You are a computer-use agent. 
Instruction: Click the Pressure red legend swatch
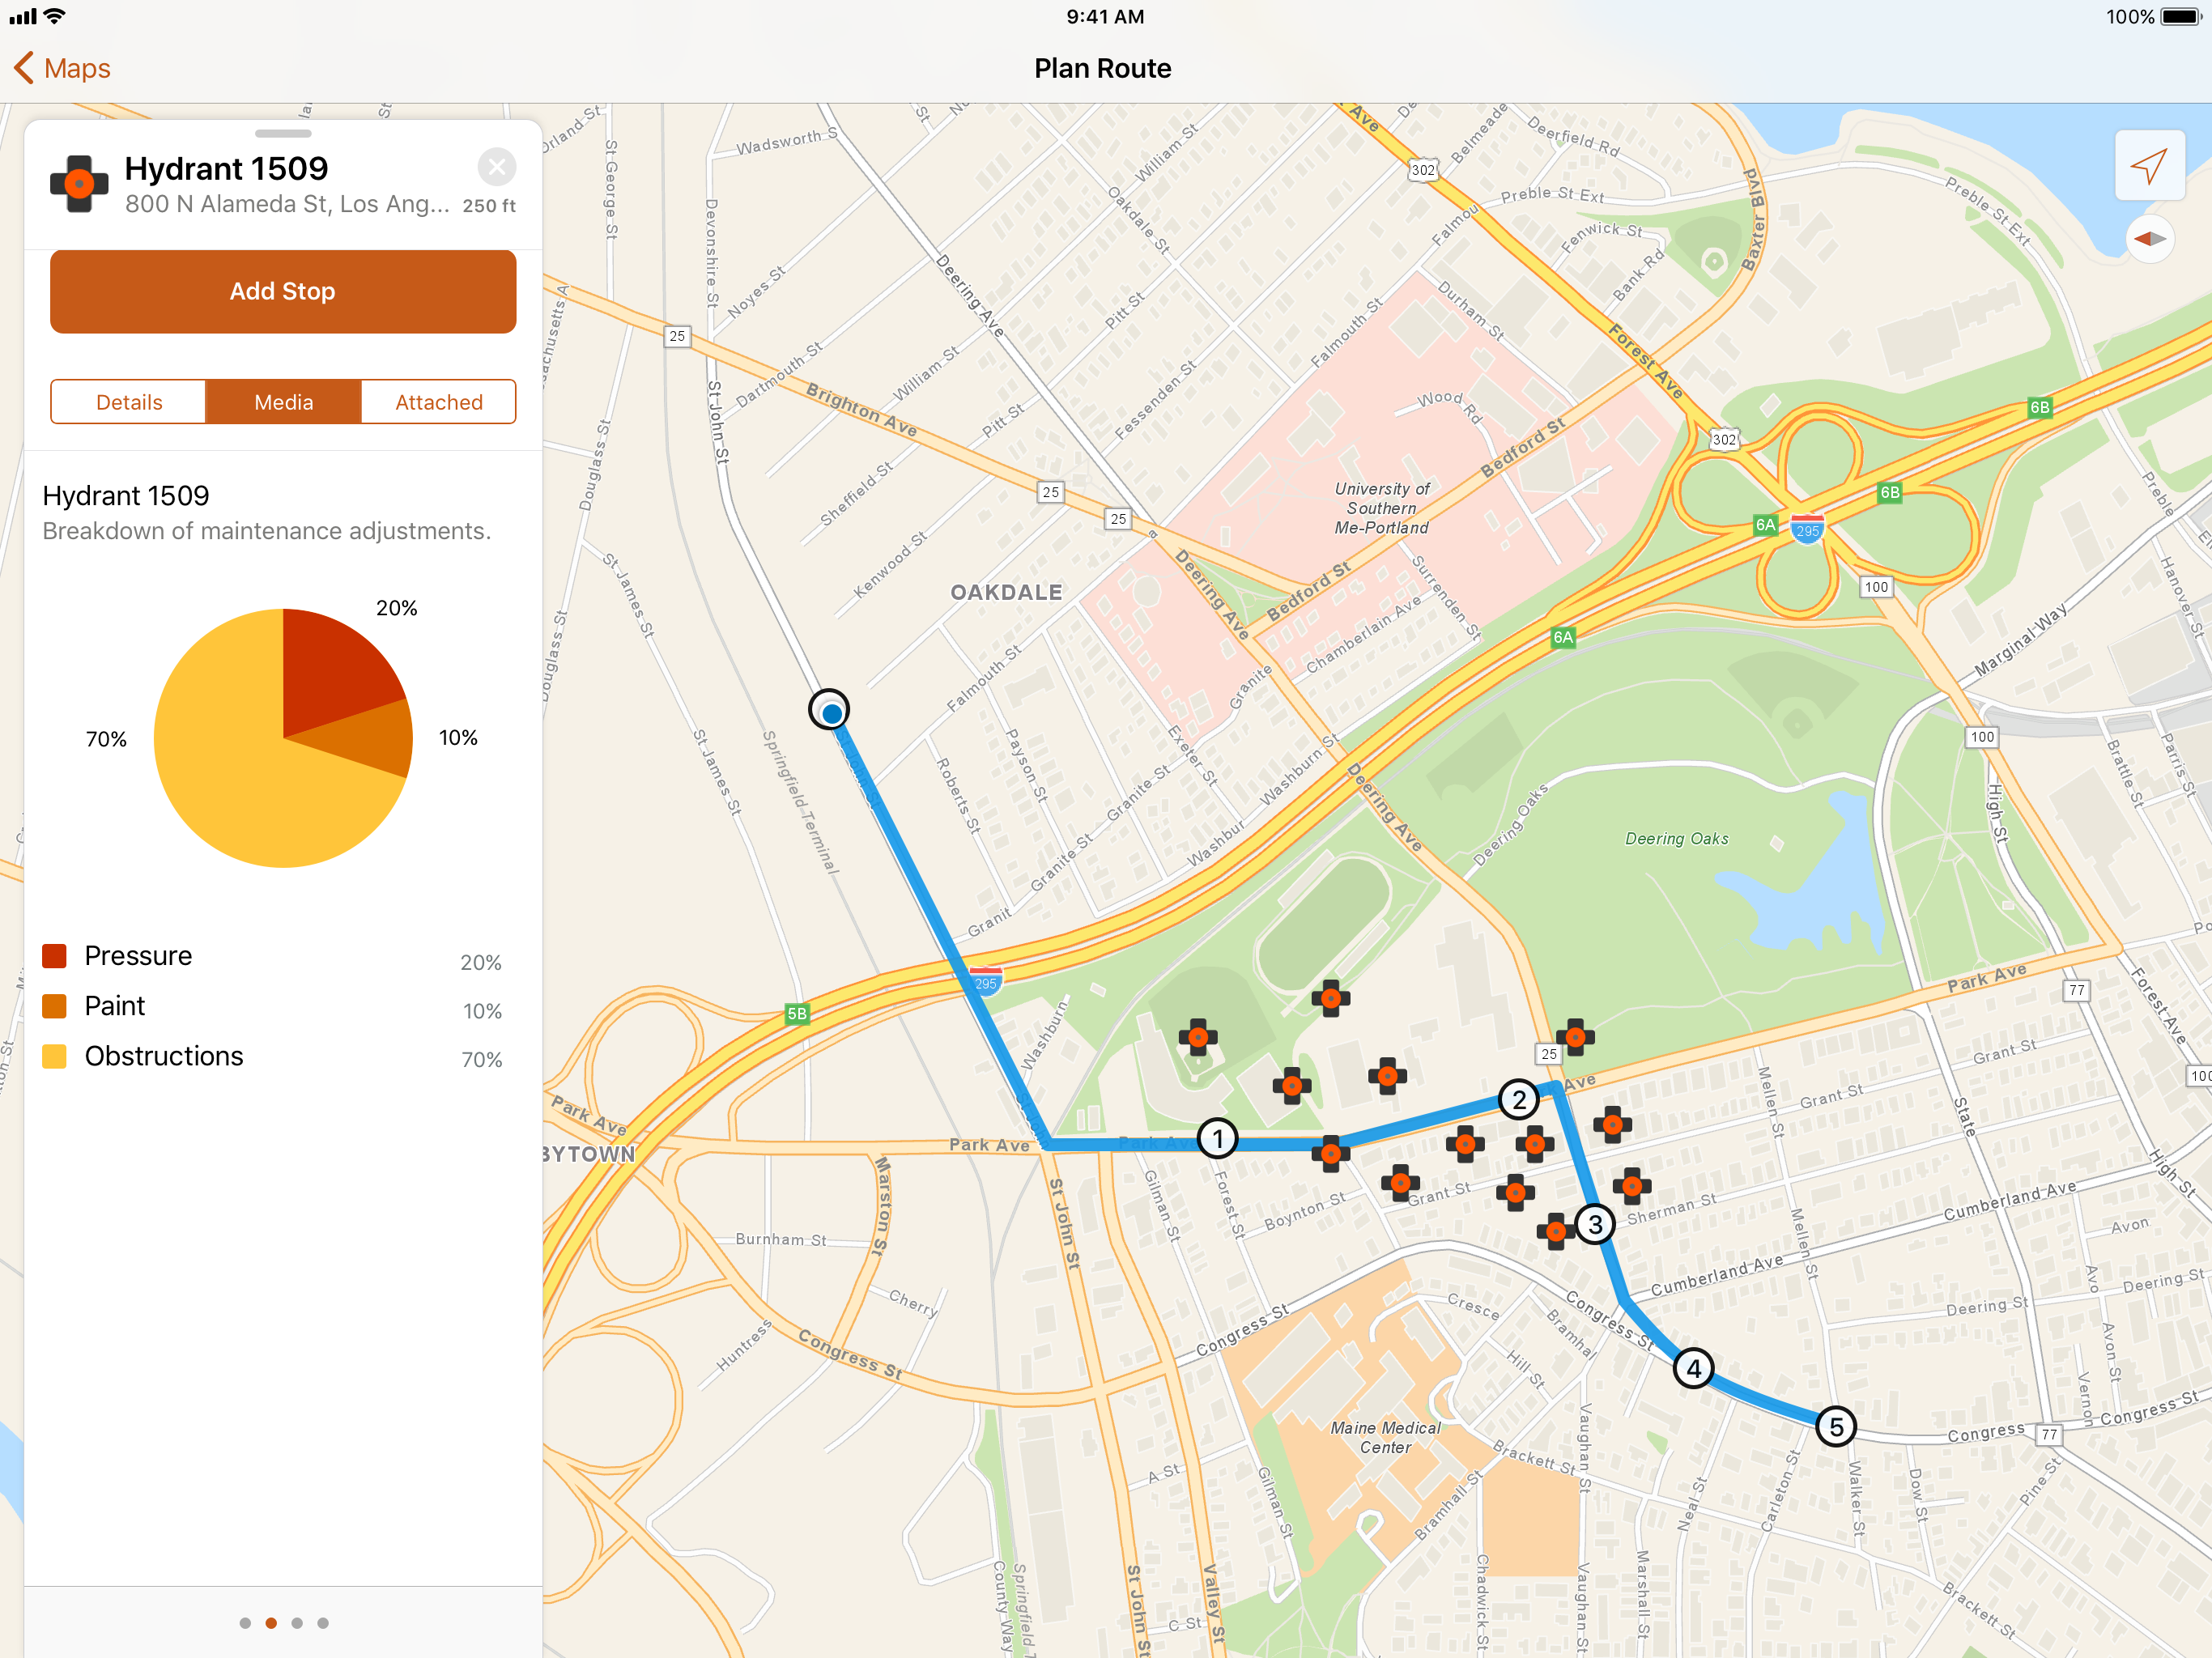point(55,956)
